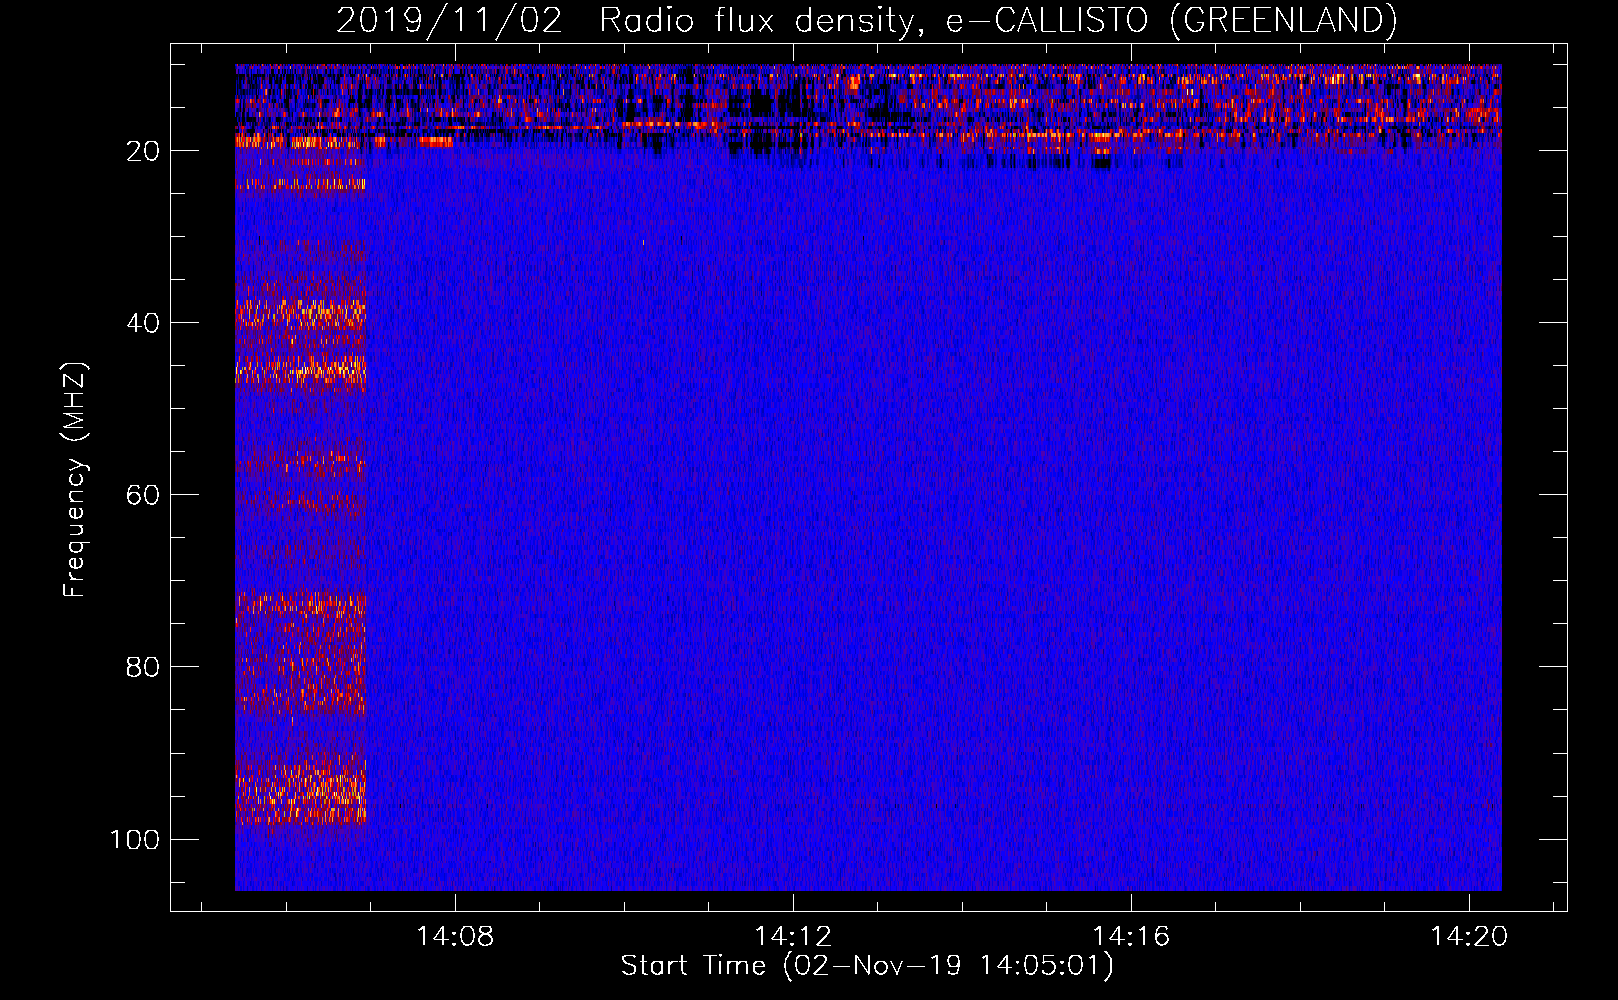Click the 80 MHz frequency tick label
The image size is (1618, 1000).
coord(144,667)
